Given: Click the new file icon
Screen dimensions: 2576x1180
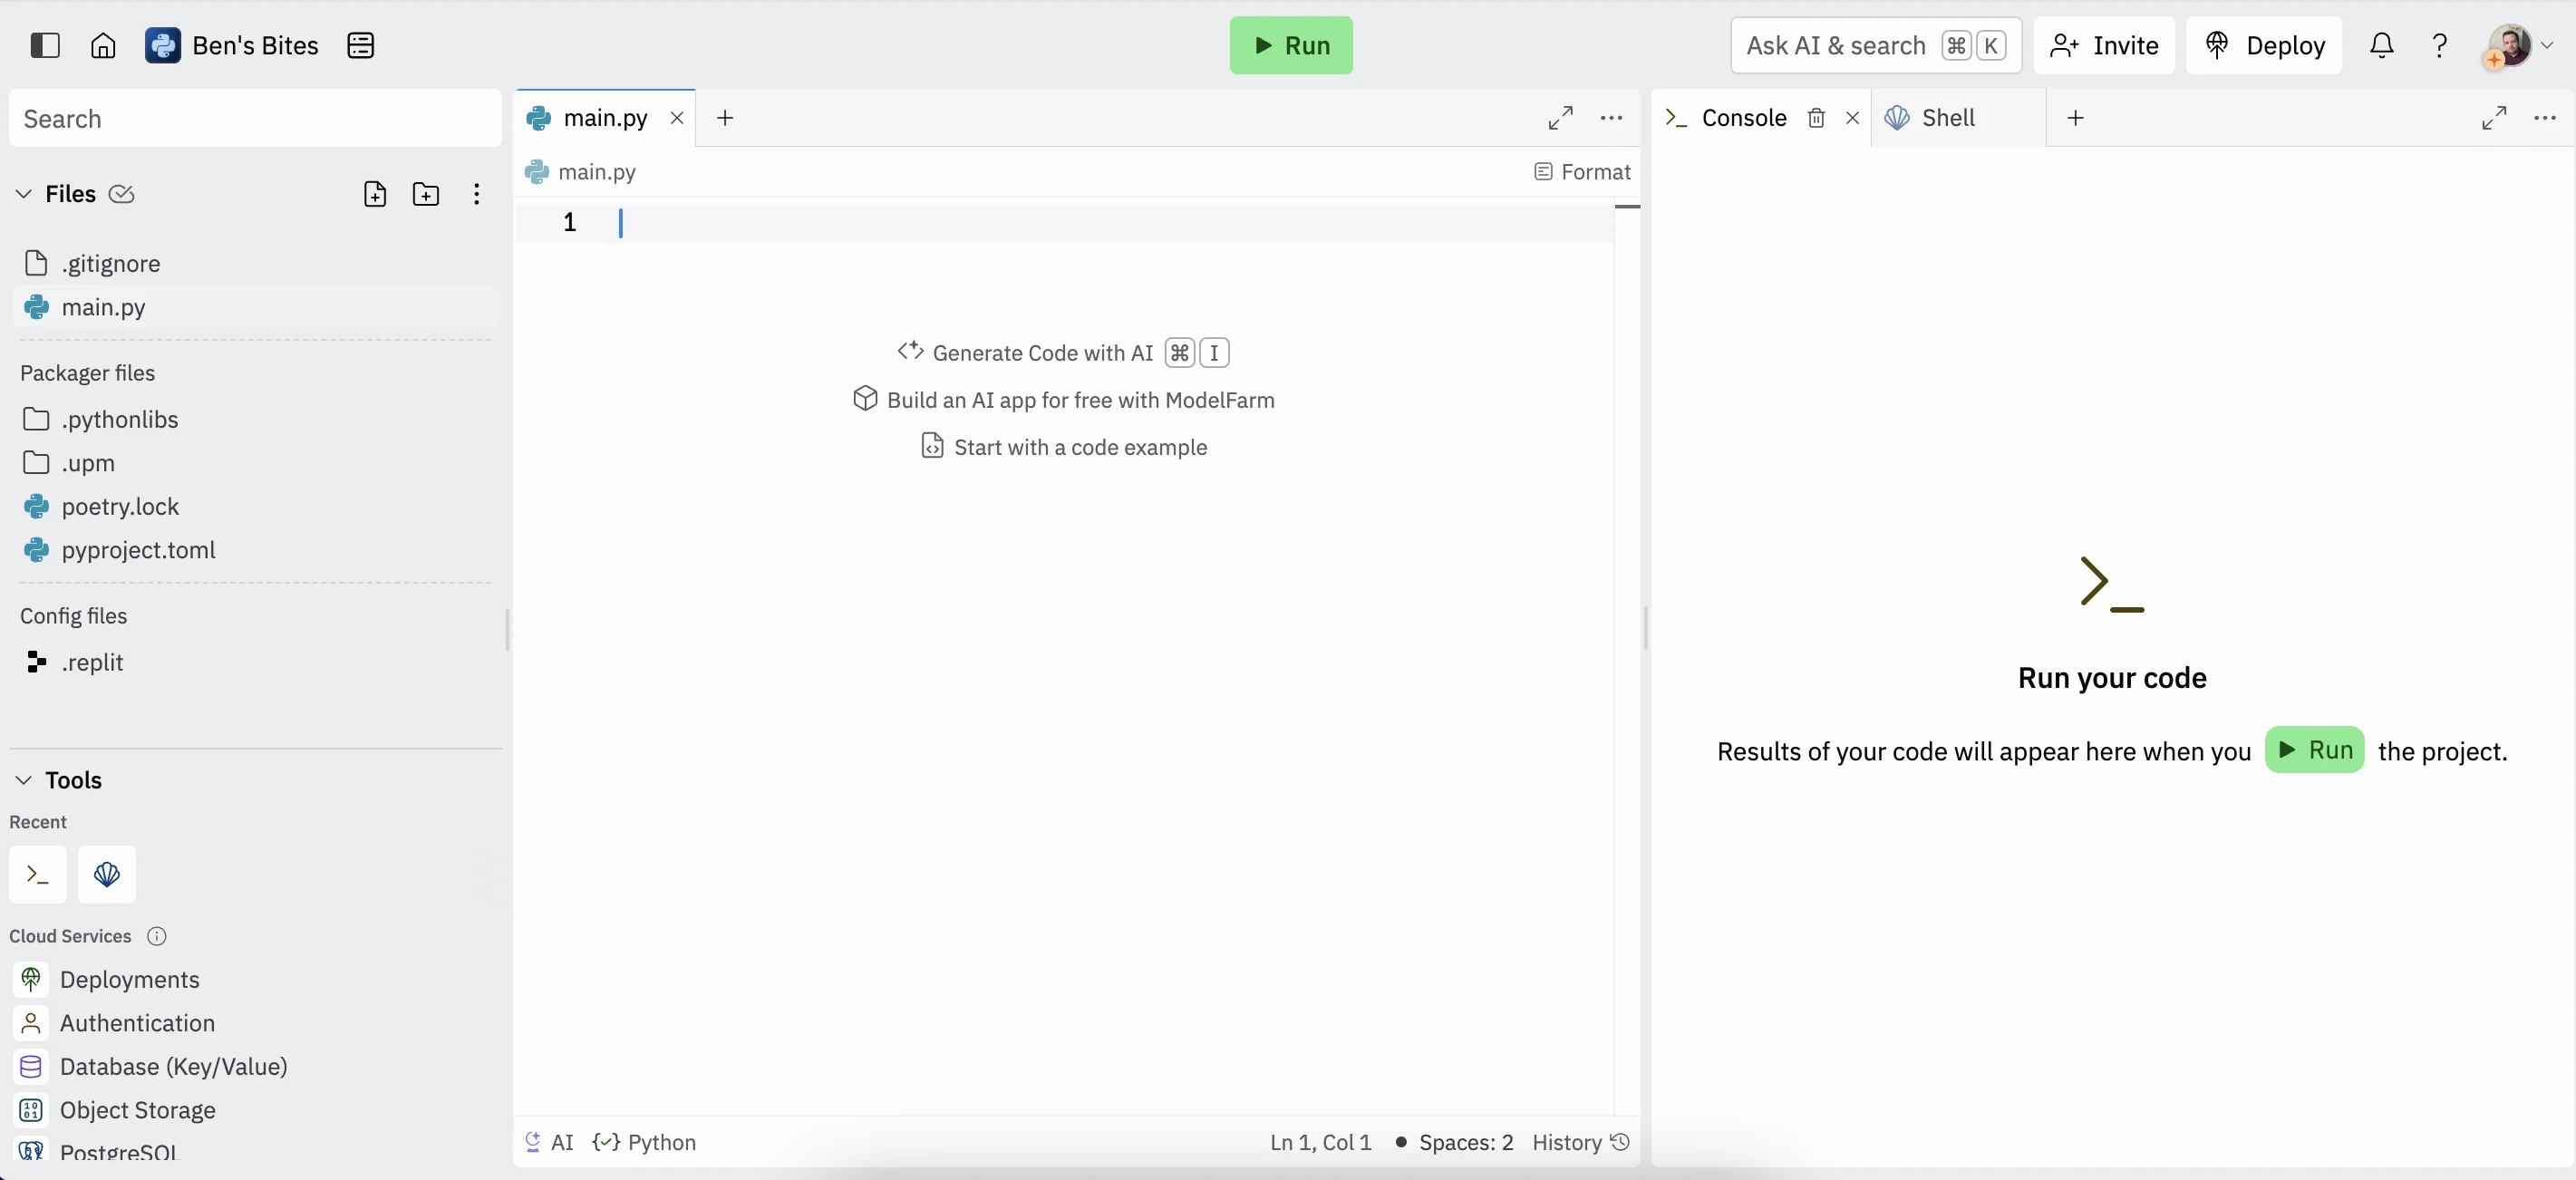Looking at the screenshot, I should click(375, 194).
